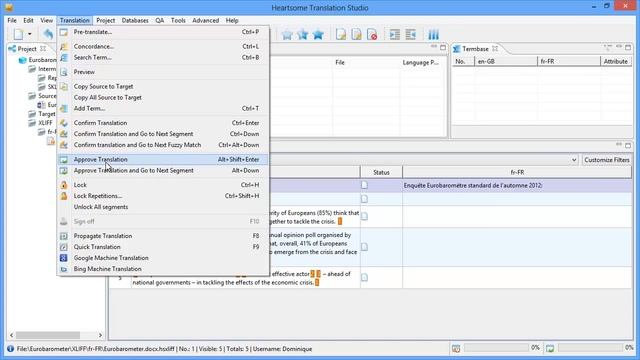640x360 pixels.
Task: Click the Customize Filters button
Action: pos(607,160)
